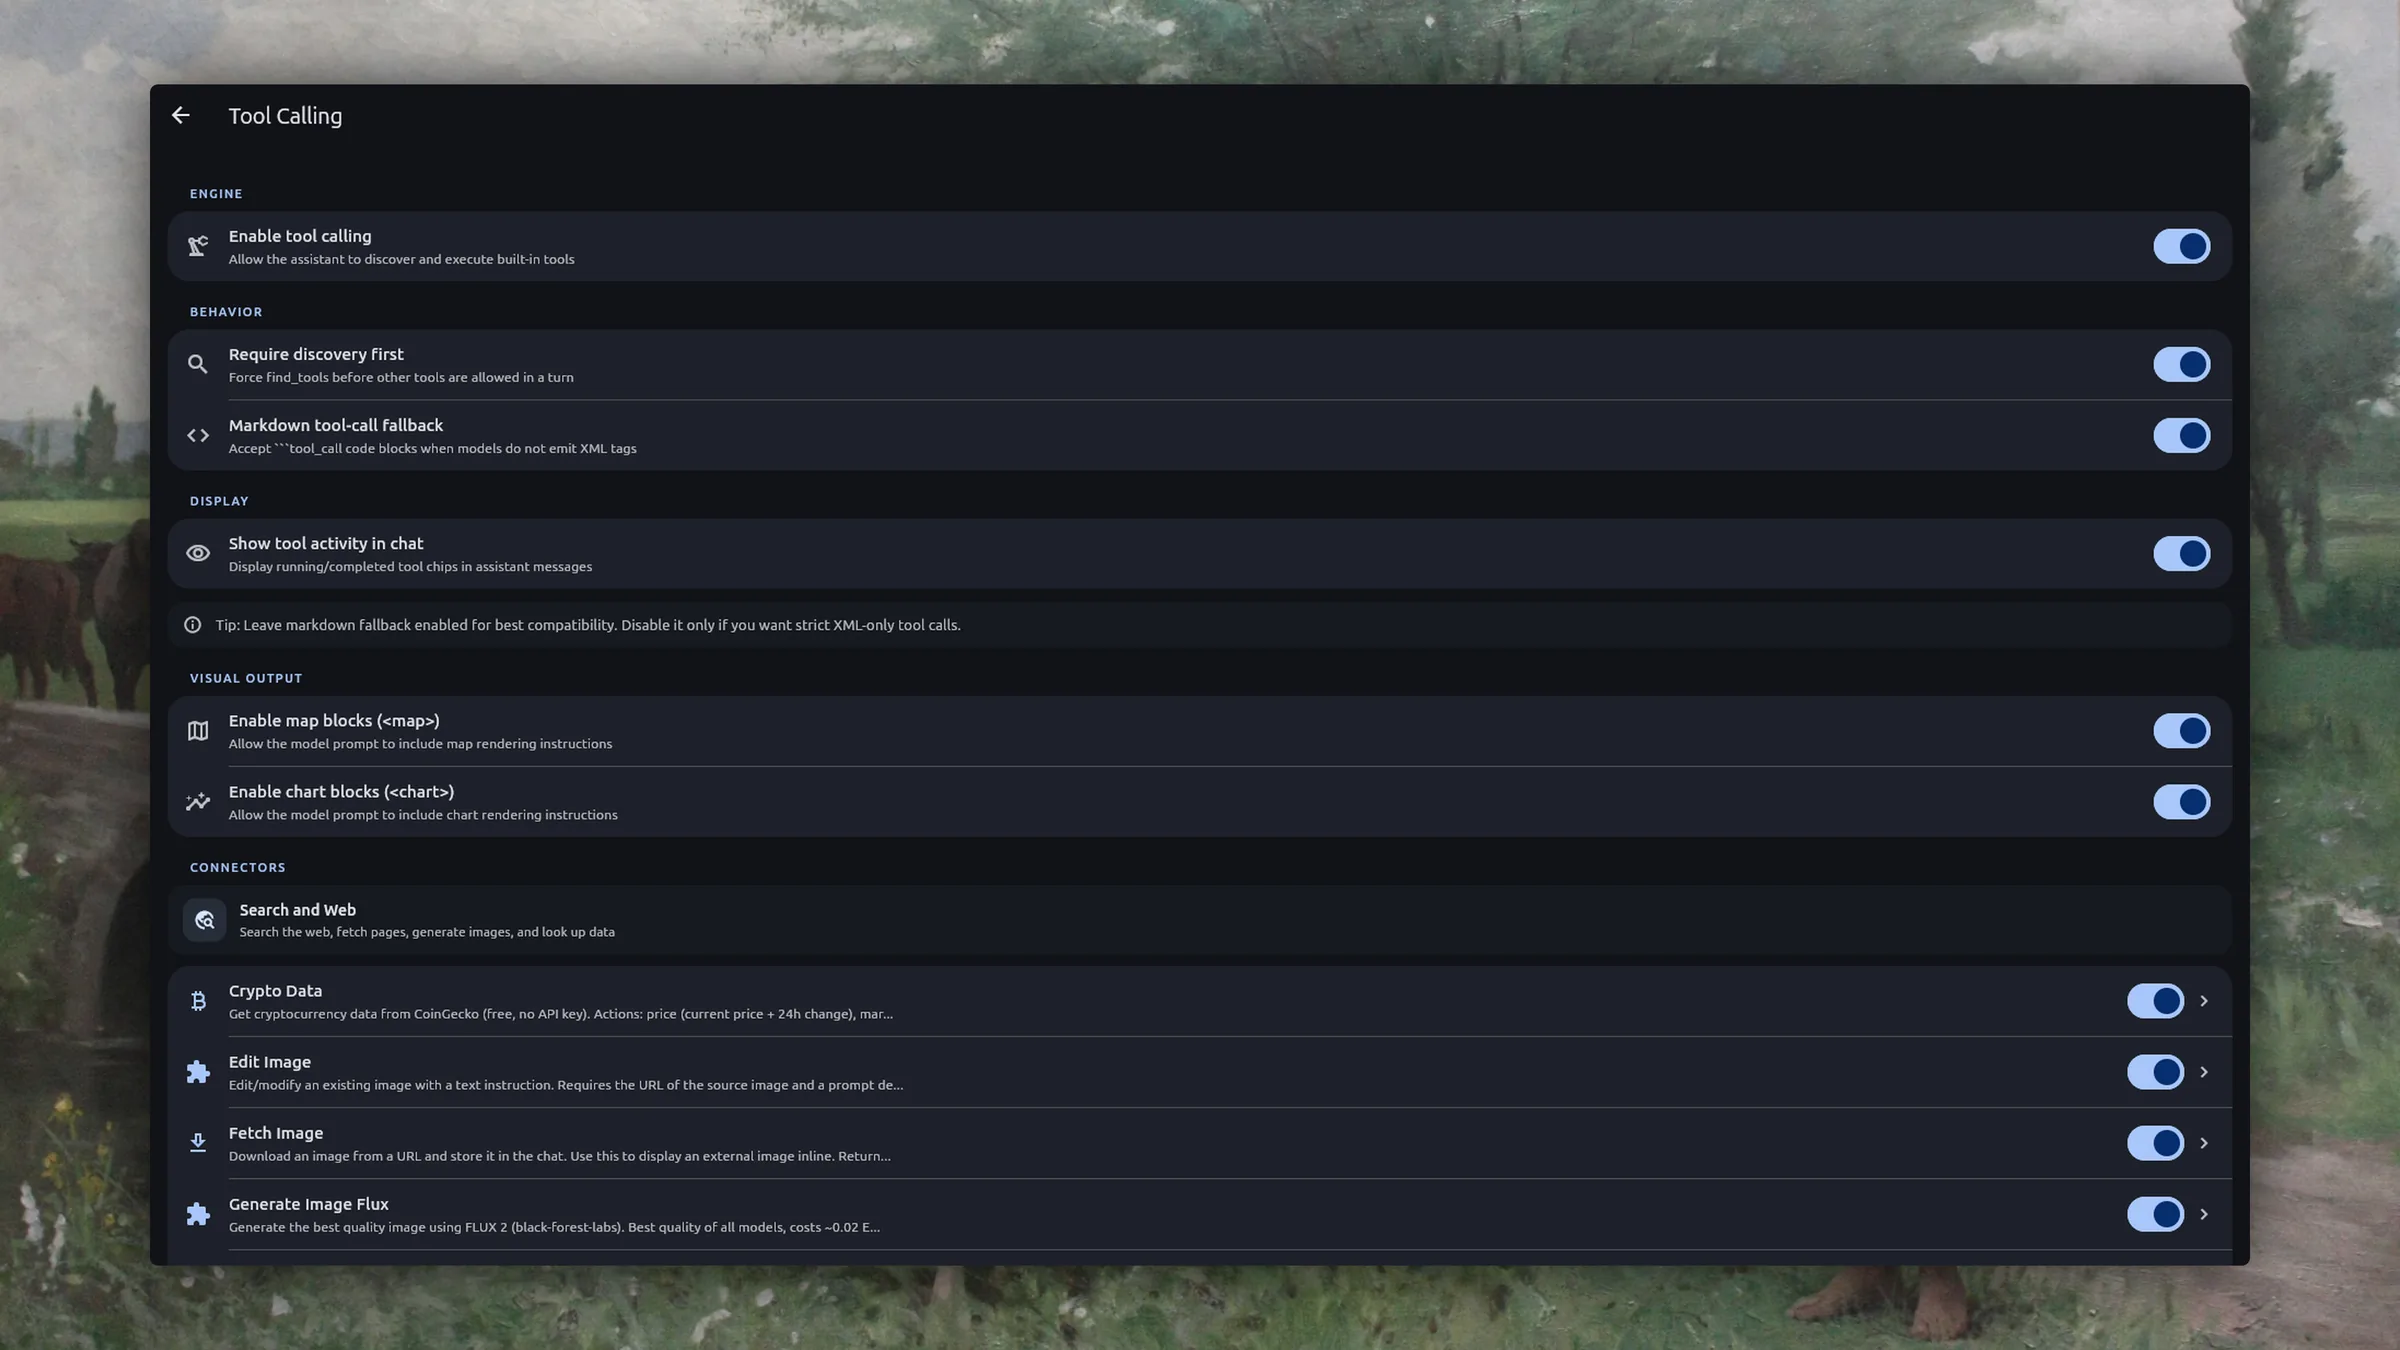Click the chart icon for Enable chart blocks
Screen dimensions: 2400x1350
coord(198,802)
